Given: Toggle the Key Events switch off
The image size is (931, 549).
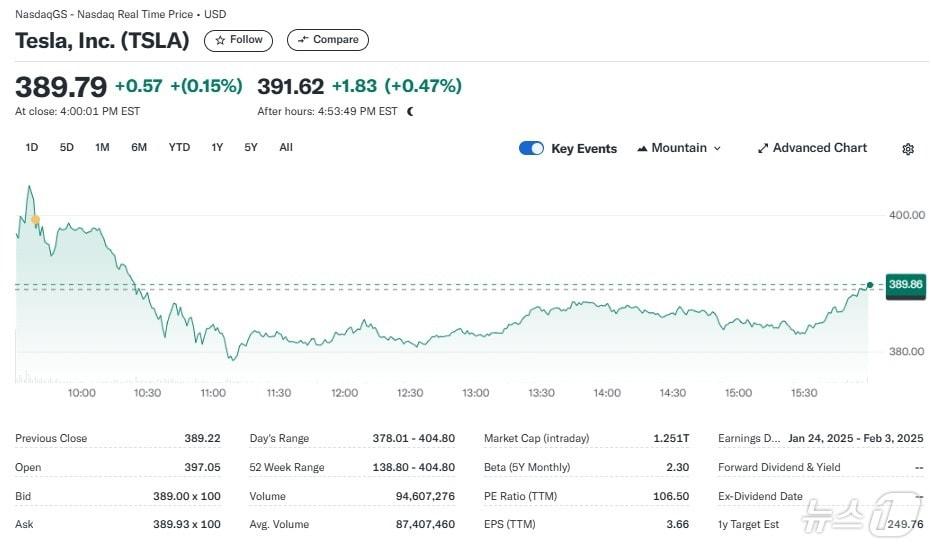Looking at the screenshot, I should pos(531,148).
